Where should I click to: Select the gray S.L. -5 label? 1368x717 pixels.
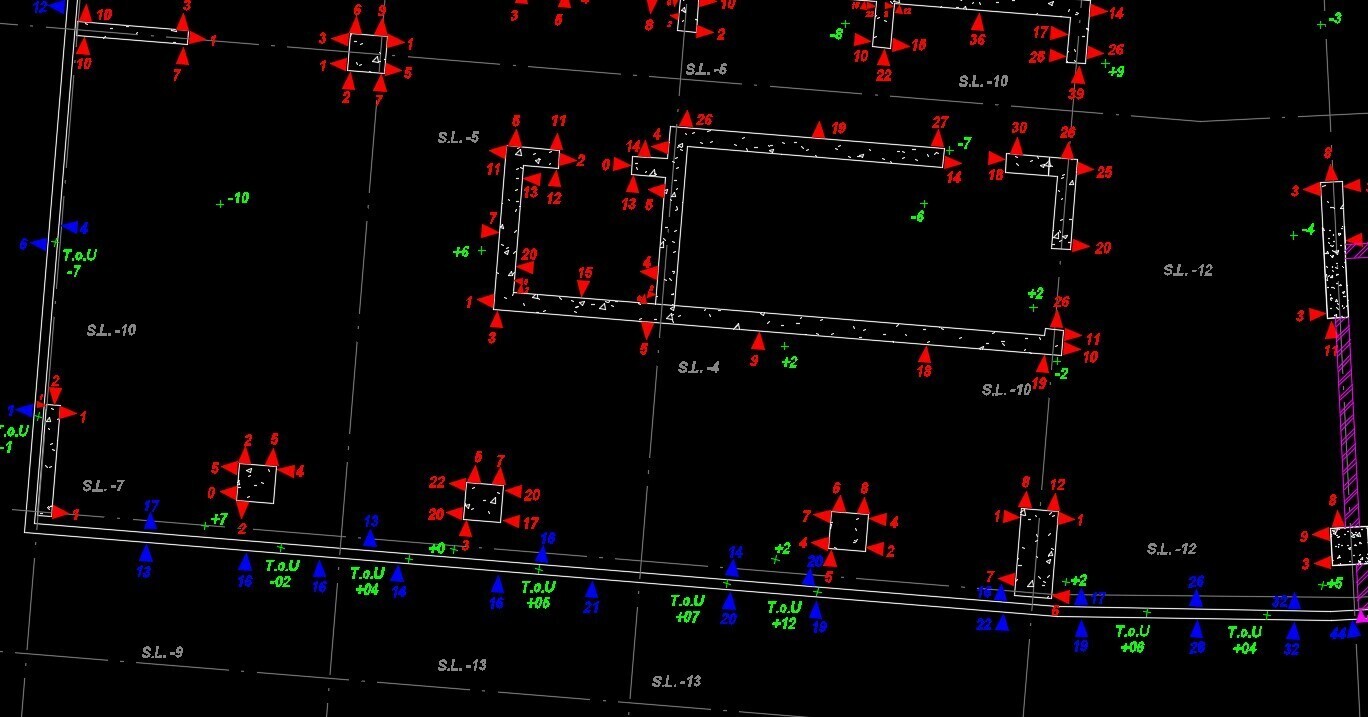click(458, 137)
